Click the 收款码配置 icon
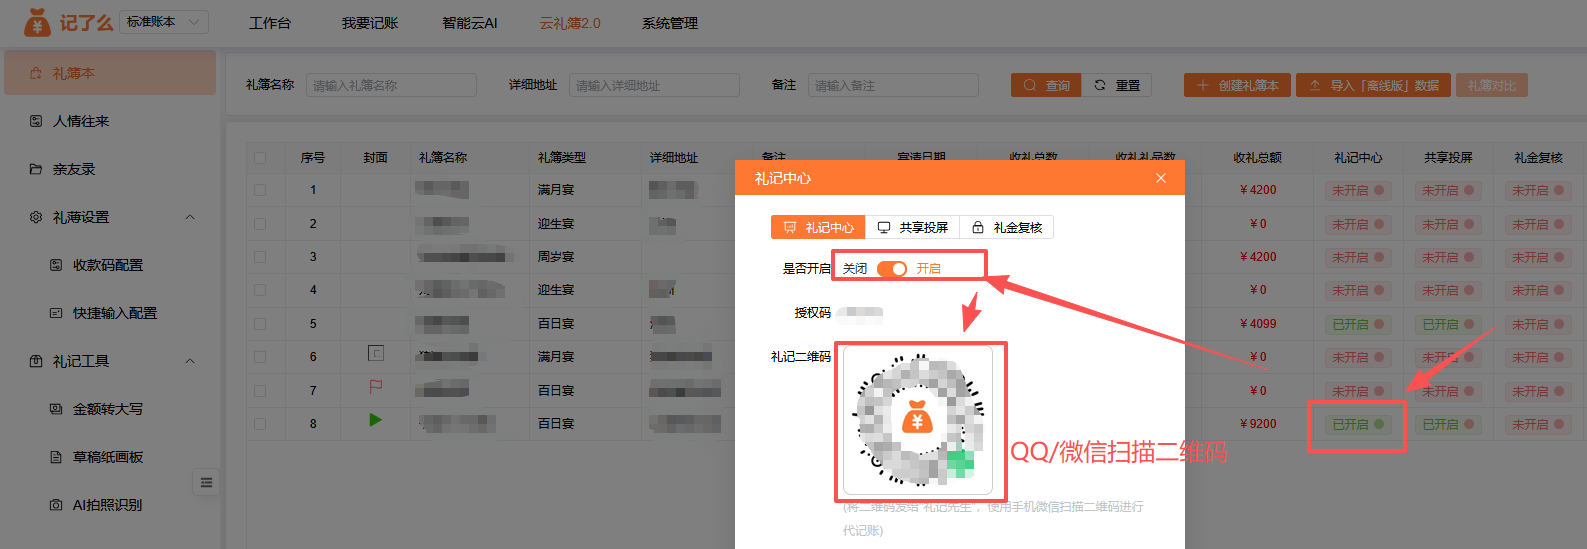 tap(56, 265)
